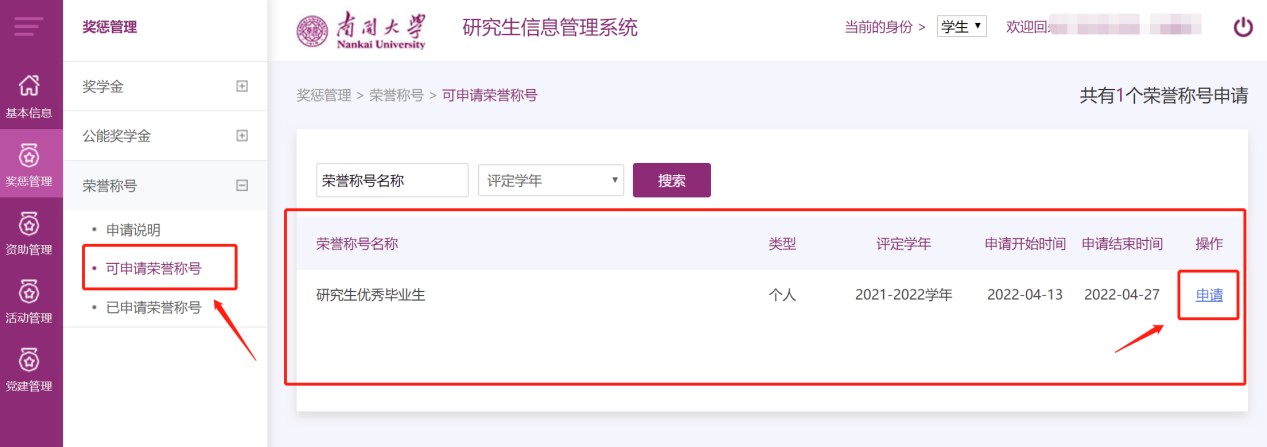Open 已申请荣誉称号 submenu item

coord(153,307)
